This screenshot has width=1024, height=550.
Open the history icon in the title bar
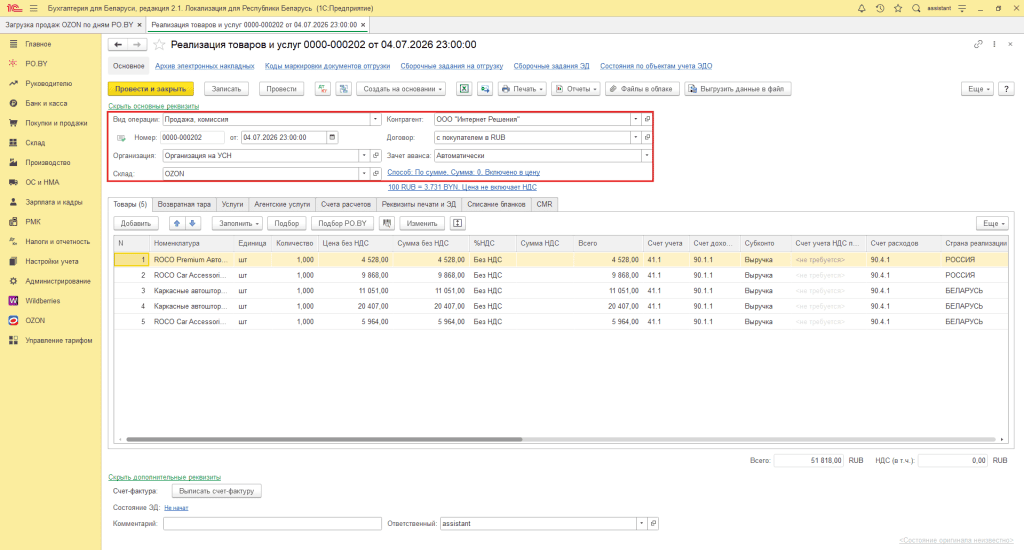[x=880, y=8]
